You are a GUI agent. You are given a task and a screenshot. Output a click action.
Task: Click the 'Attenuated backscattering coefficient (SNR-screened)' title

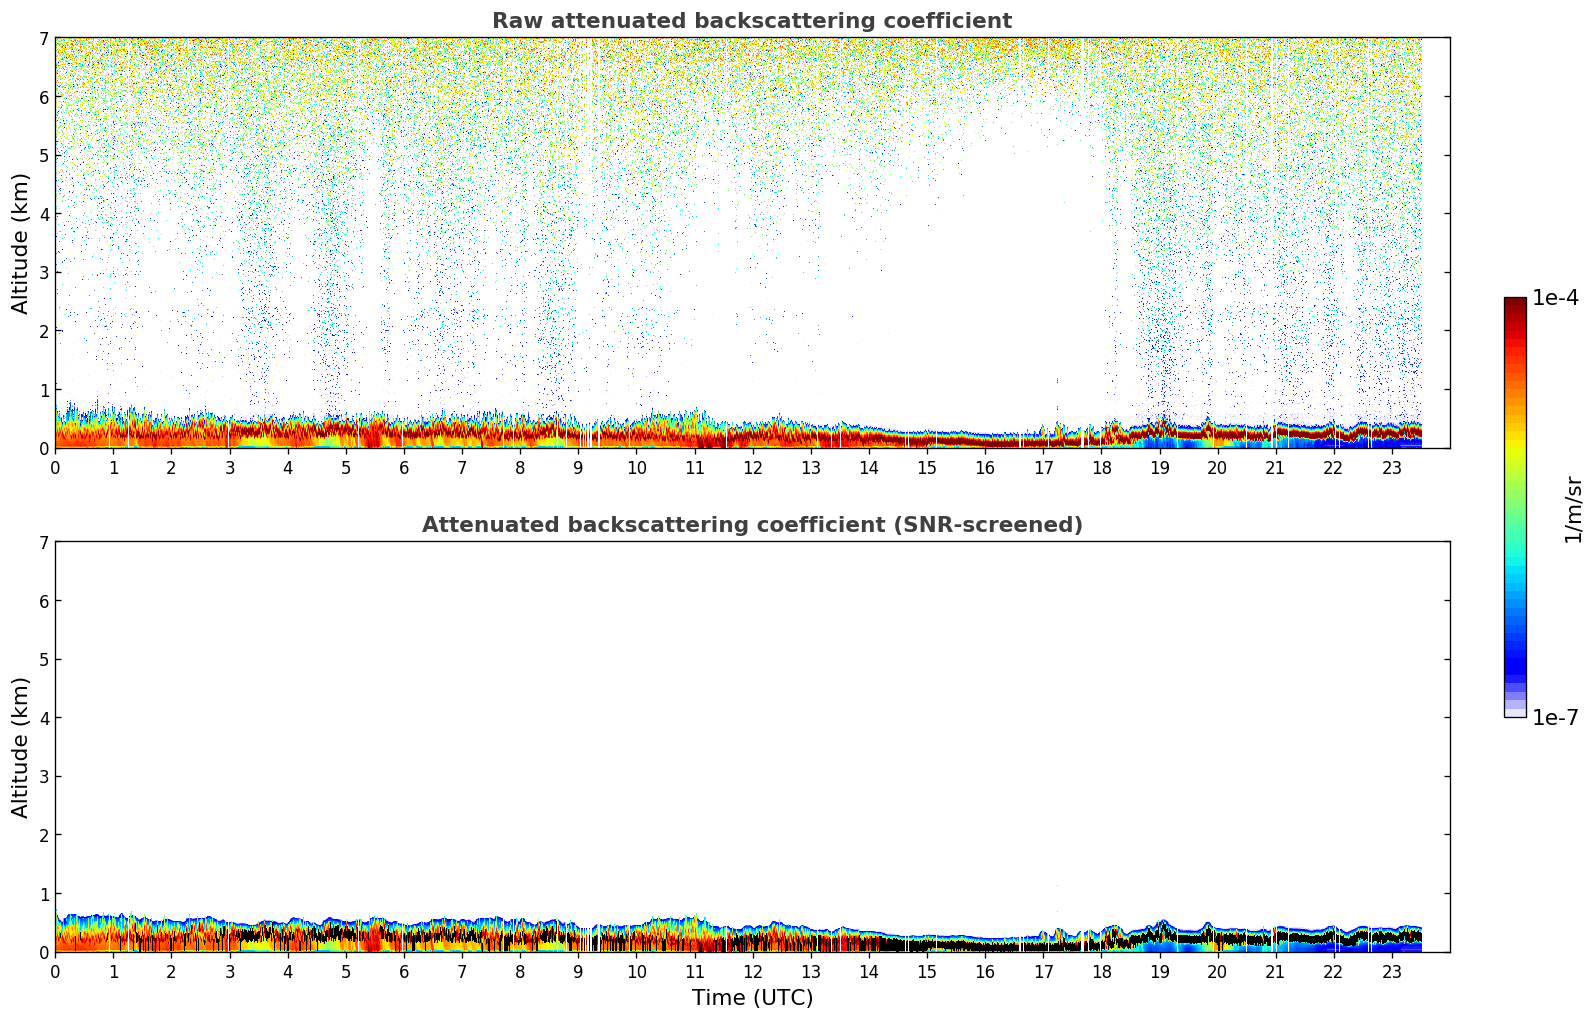[x=752, y=525]
